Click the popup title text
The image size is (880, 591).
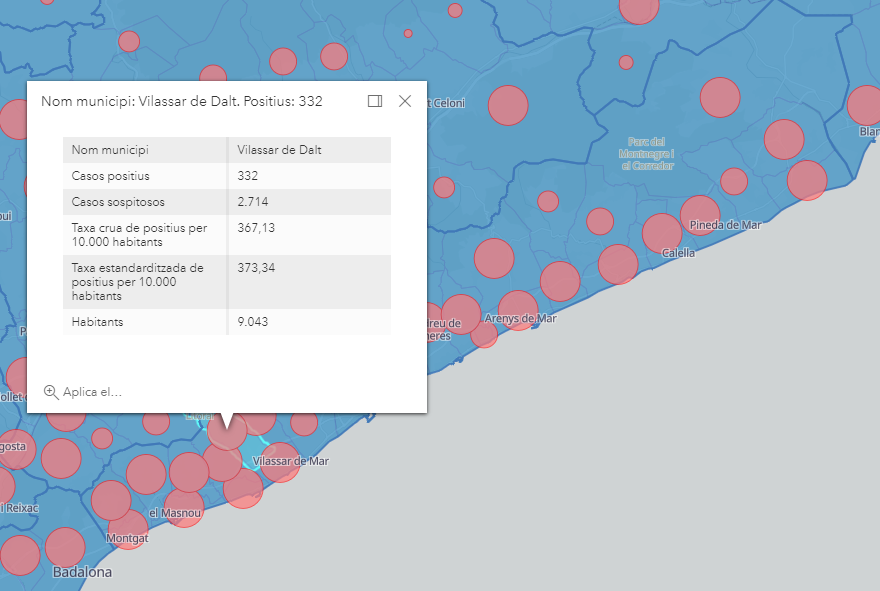[x=182, y=101]
